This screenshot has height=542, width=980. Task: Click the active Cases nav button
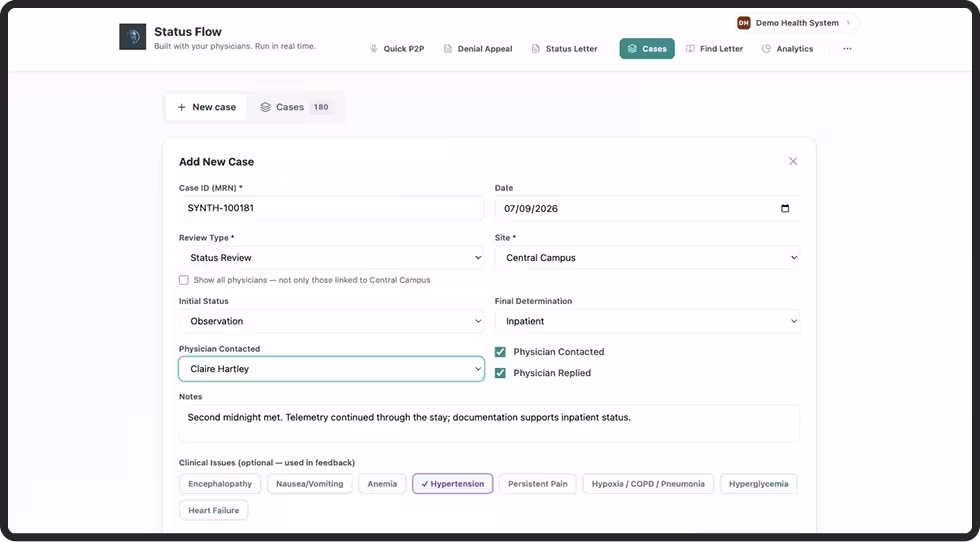[647, 49]
